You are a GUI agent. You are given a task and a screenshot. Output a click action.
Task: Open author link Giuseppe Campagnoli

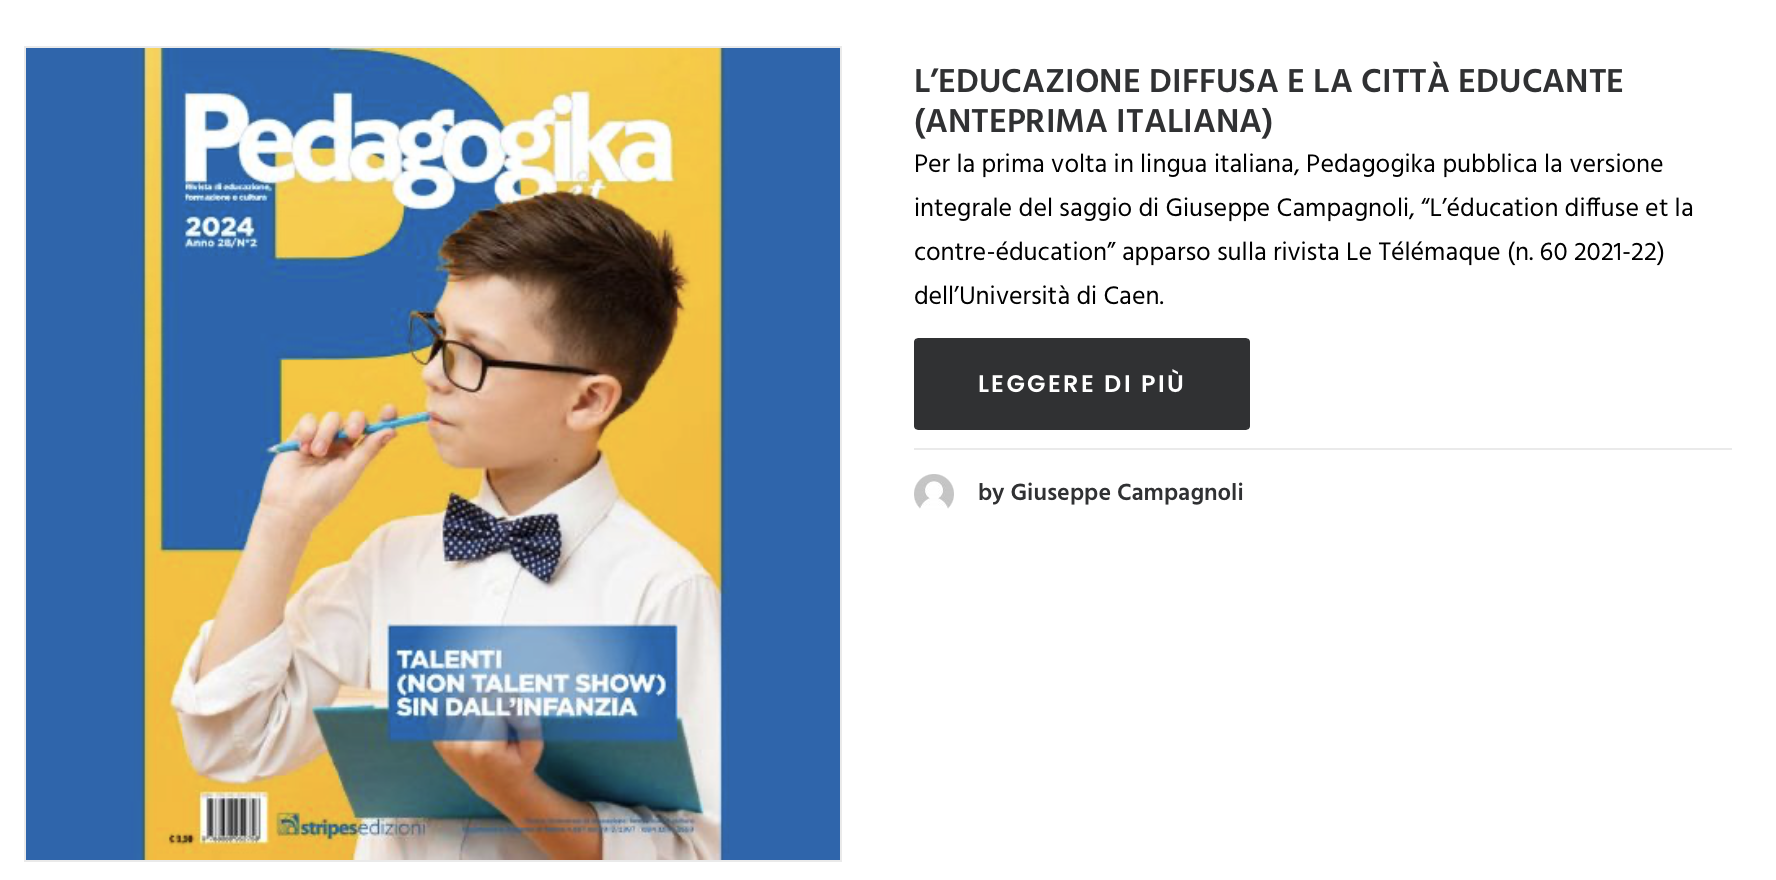[x=1127, y=493]
